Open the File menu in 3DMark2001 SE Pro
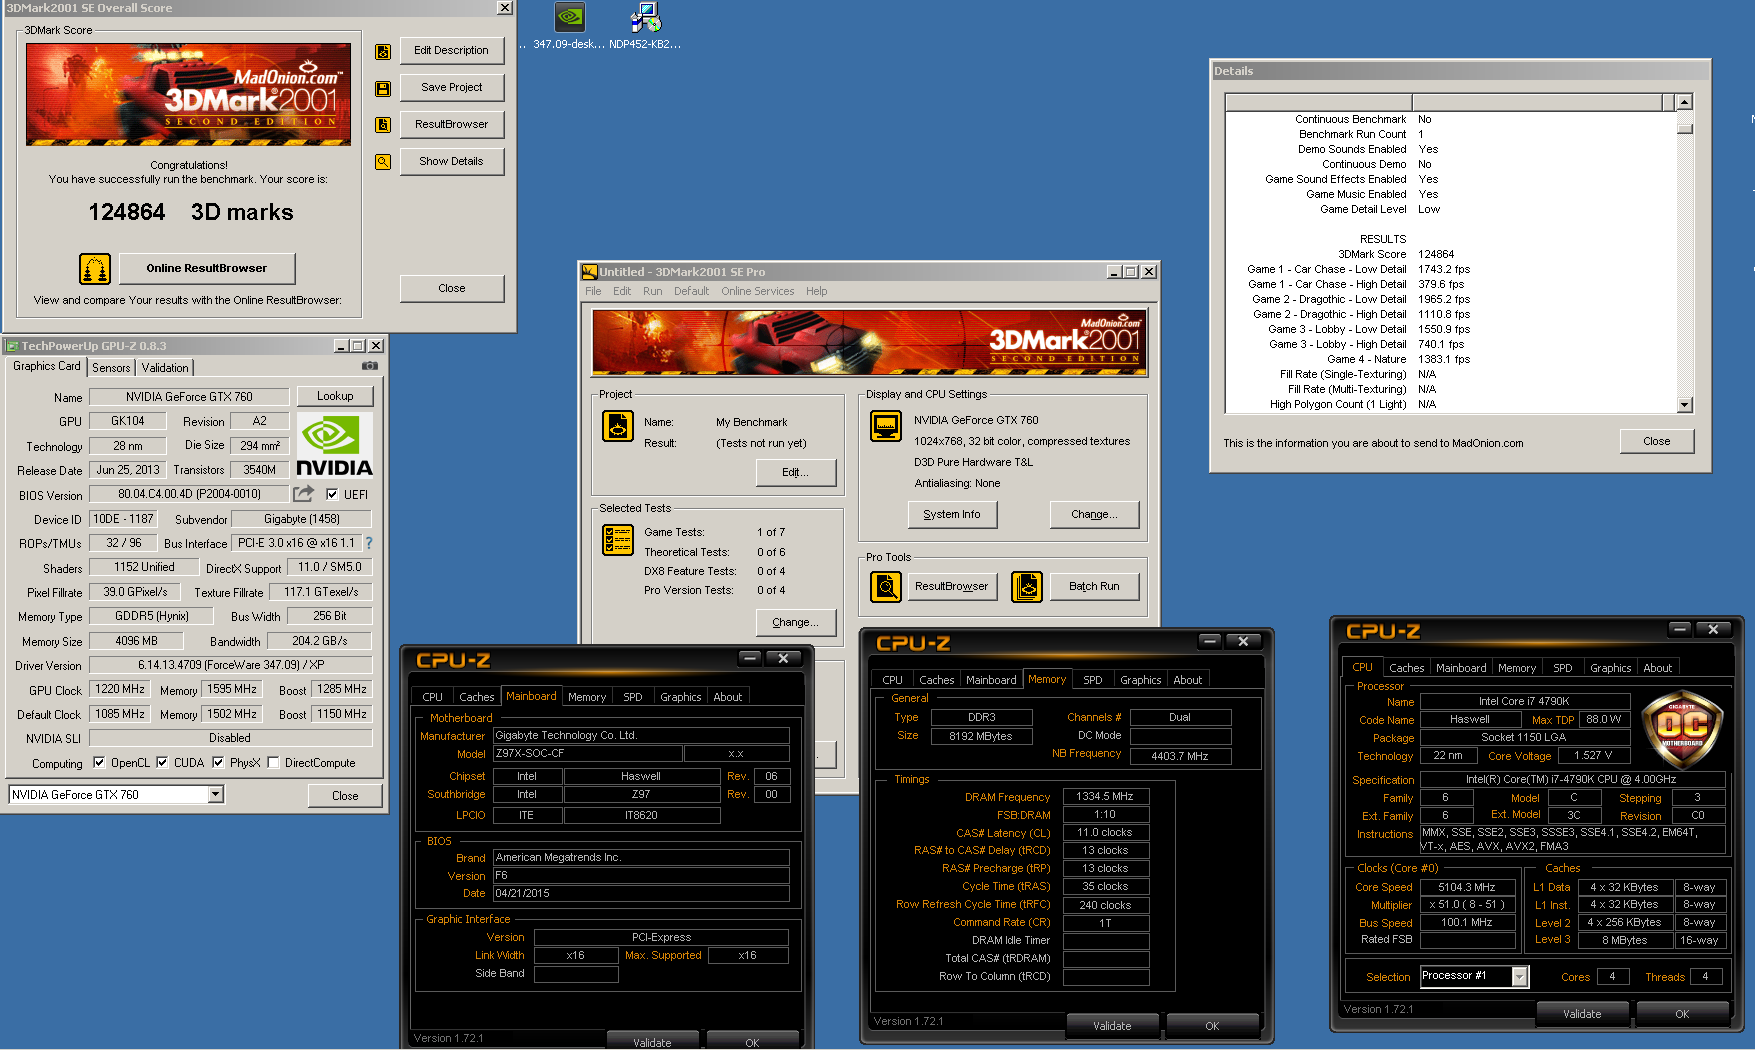1755x1050 pixels. [x=593, y=291]
